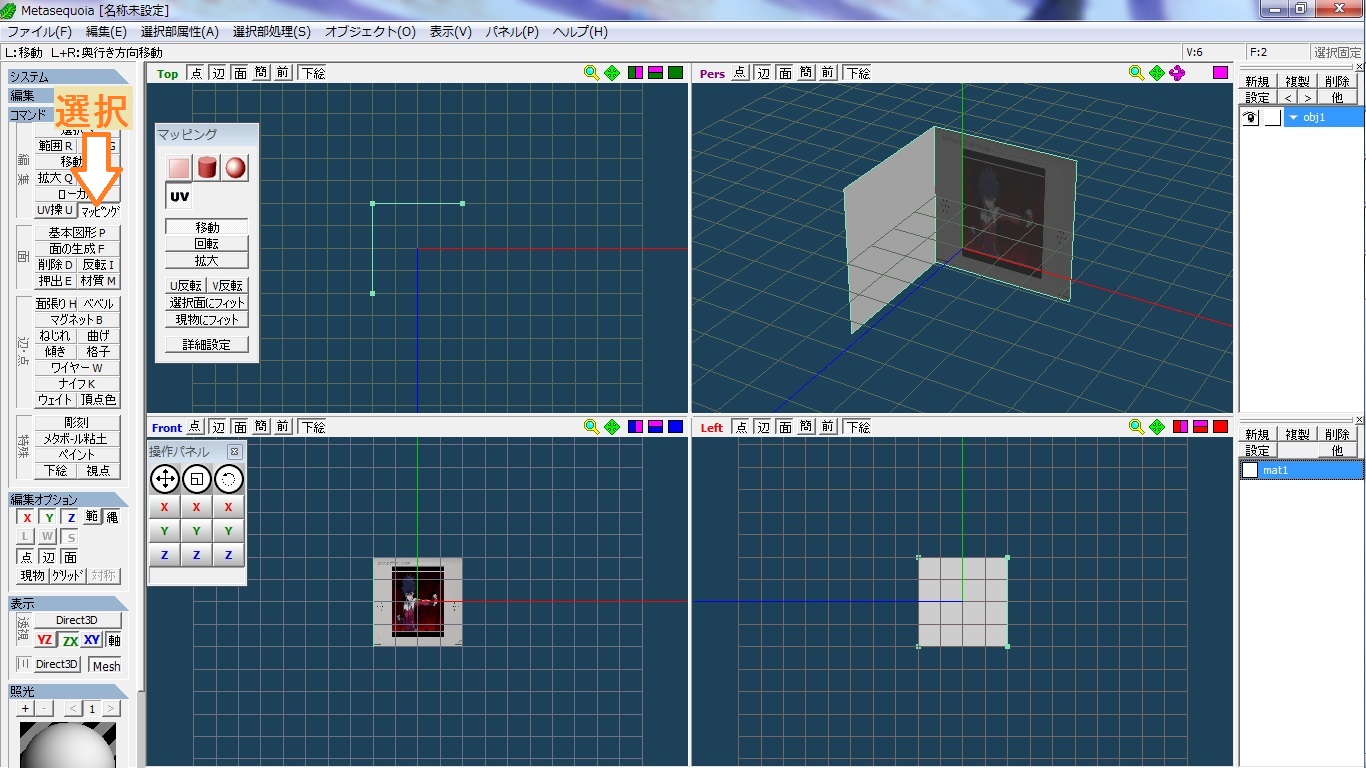
Task: Click zoom magnifier icon in Front view
Action: tap(592, 427)
